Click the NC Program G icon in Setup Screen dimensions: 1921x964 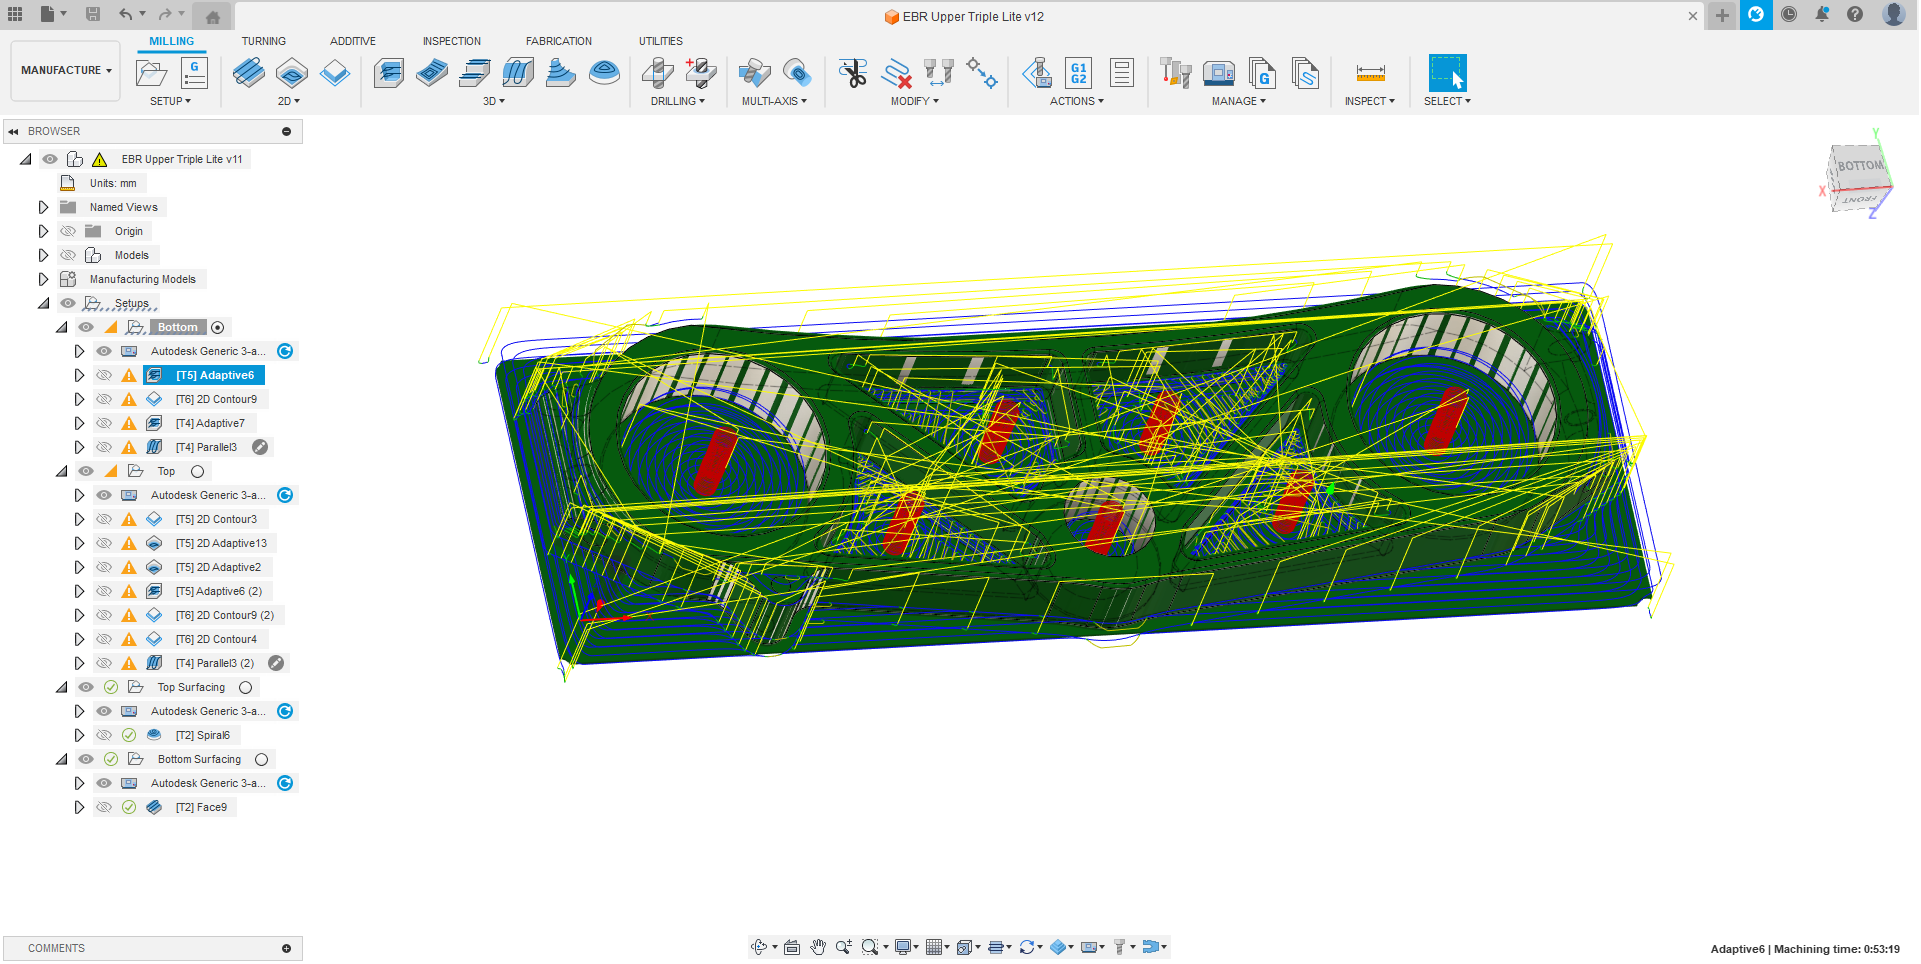[x=194, y=73]
